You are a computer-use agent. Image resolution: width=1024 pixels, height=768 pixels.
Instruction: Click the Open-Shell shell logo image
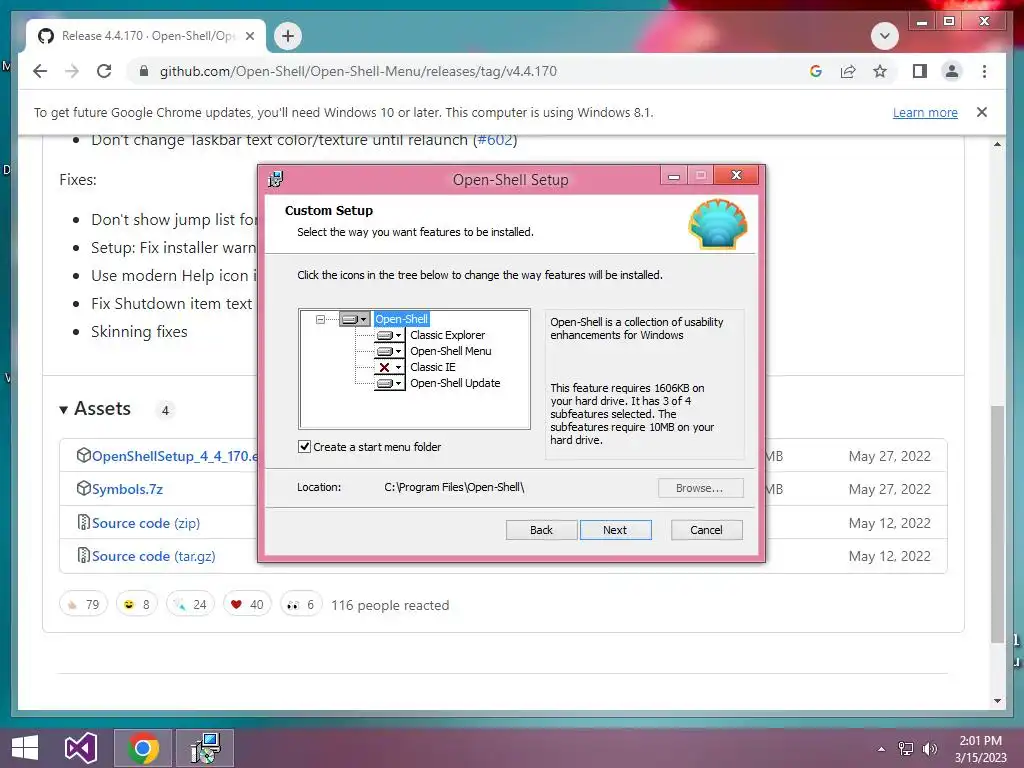718,225
